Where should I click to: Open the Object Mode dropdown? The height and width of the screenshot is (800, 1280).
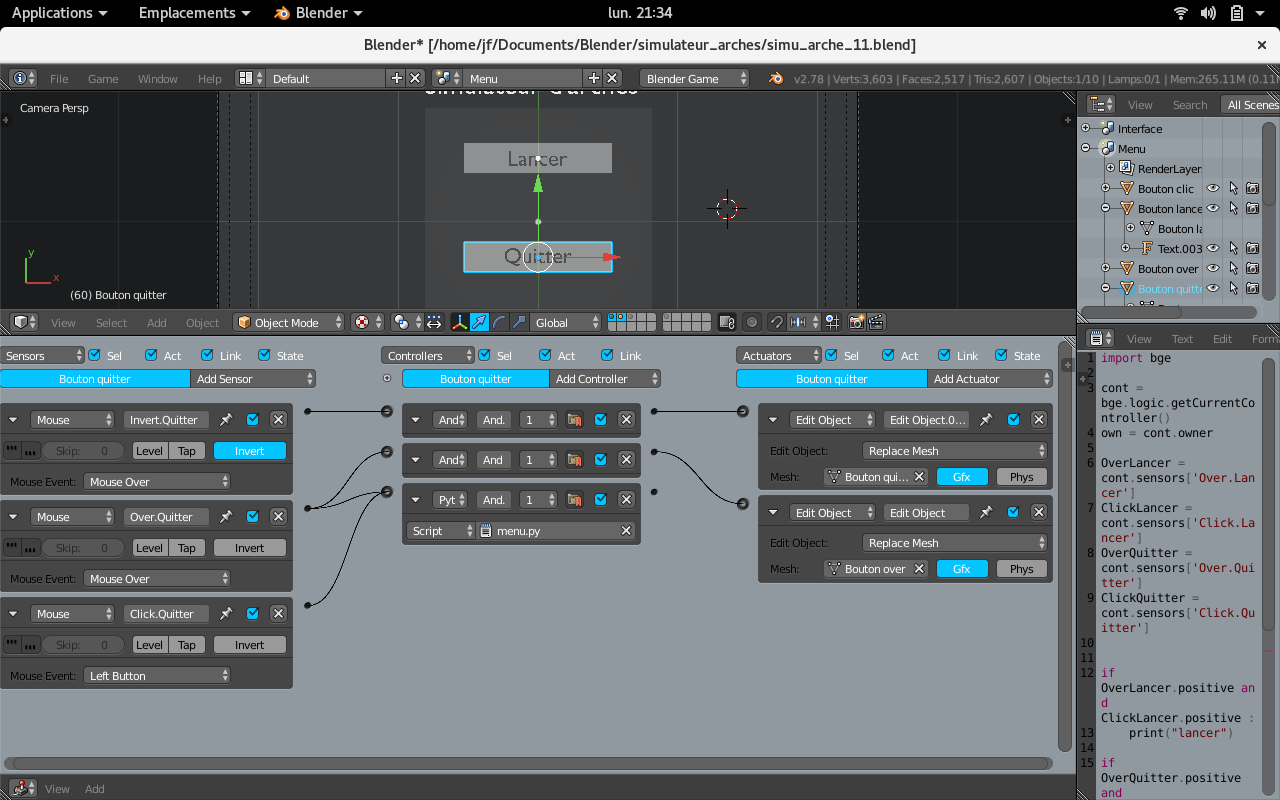click(x=289, y=322)
